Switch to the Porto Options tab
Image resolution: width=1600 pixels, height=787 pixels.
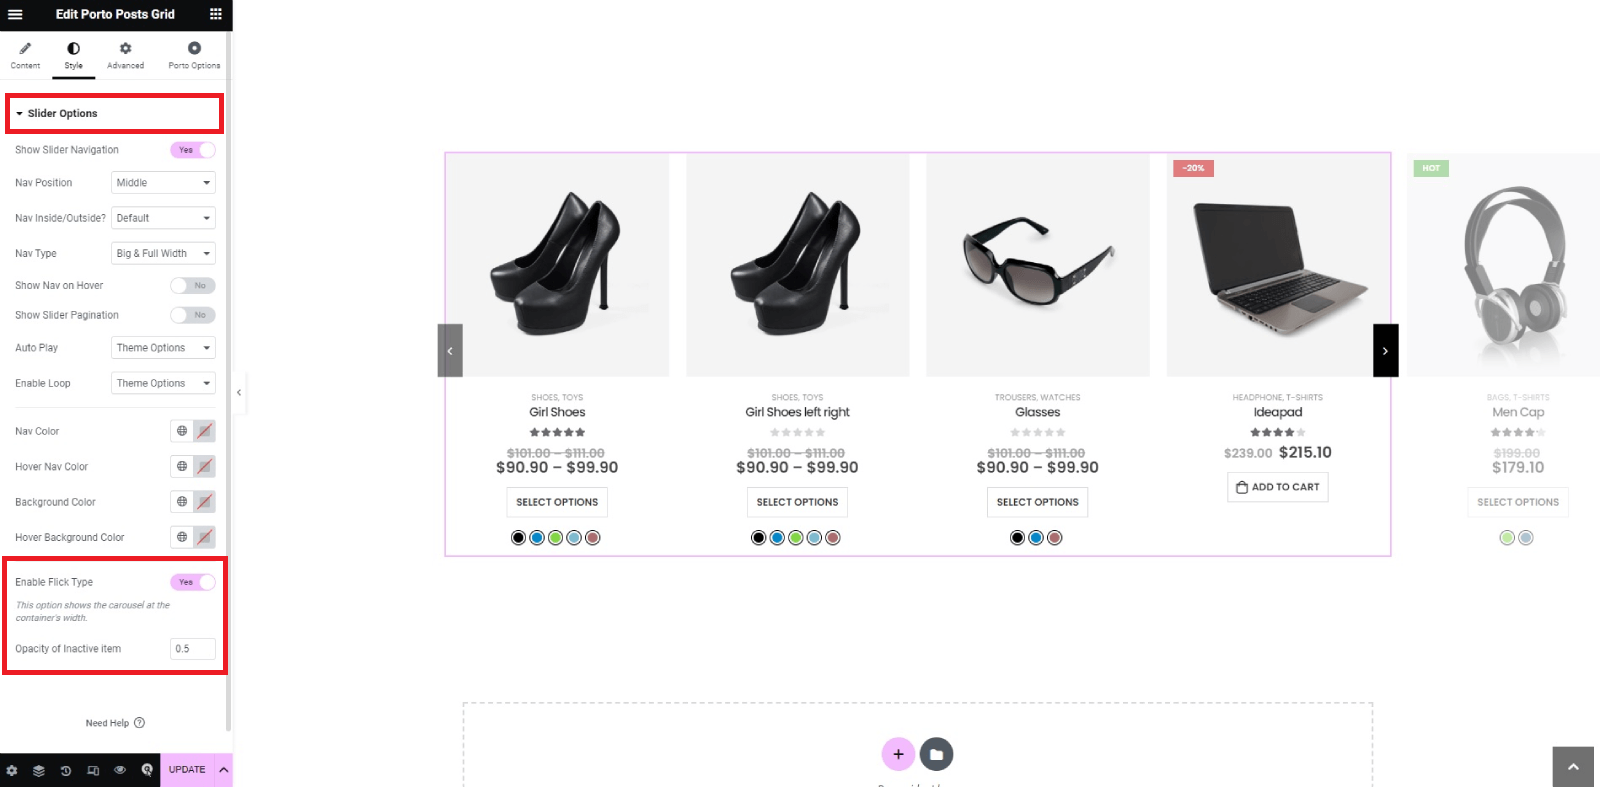pyautogui.click(x=194, y=55)
